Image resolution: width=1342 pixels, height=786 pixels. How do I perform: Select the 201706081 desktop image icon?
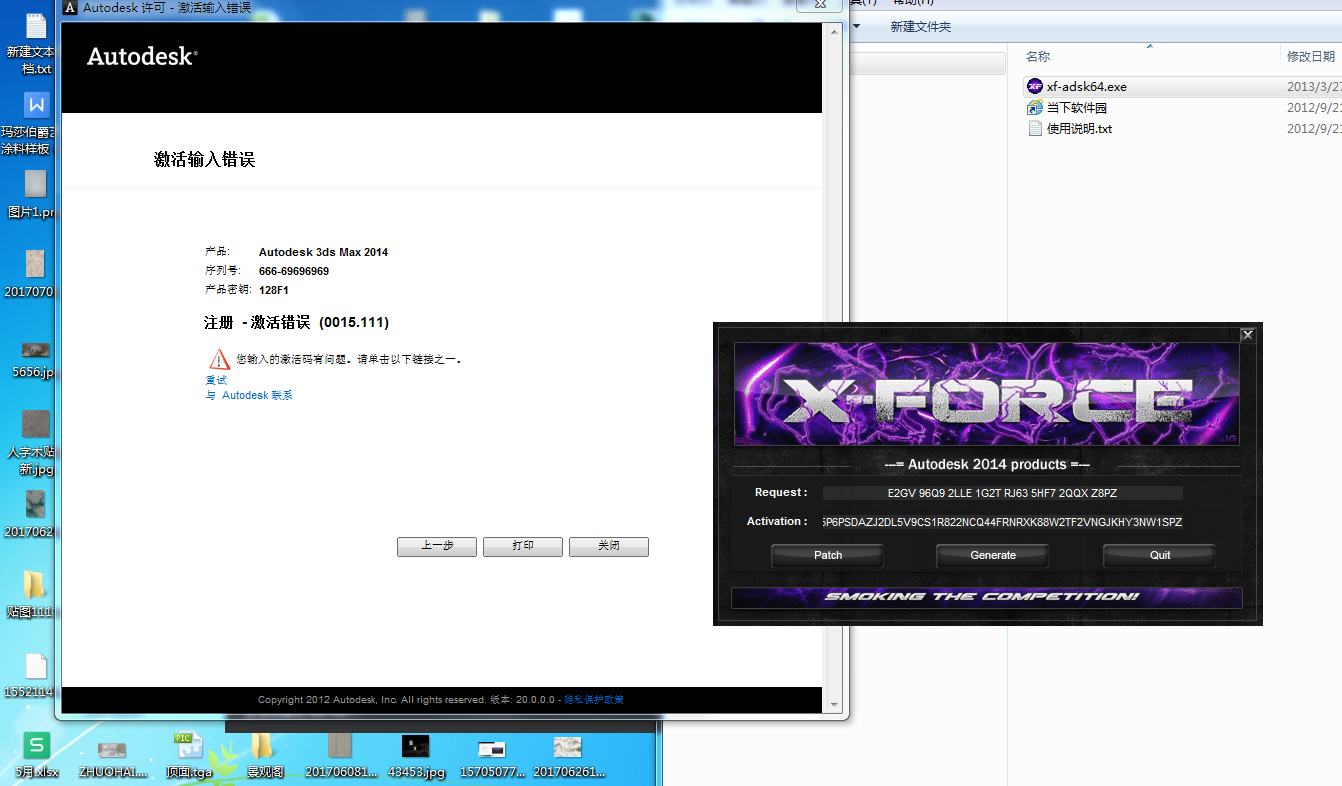tap(340, 746)
